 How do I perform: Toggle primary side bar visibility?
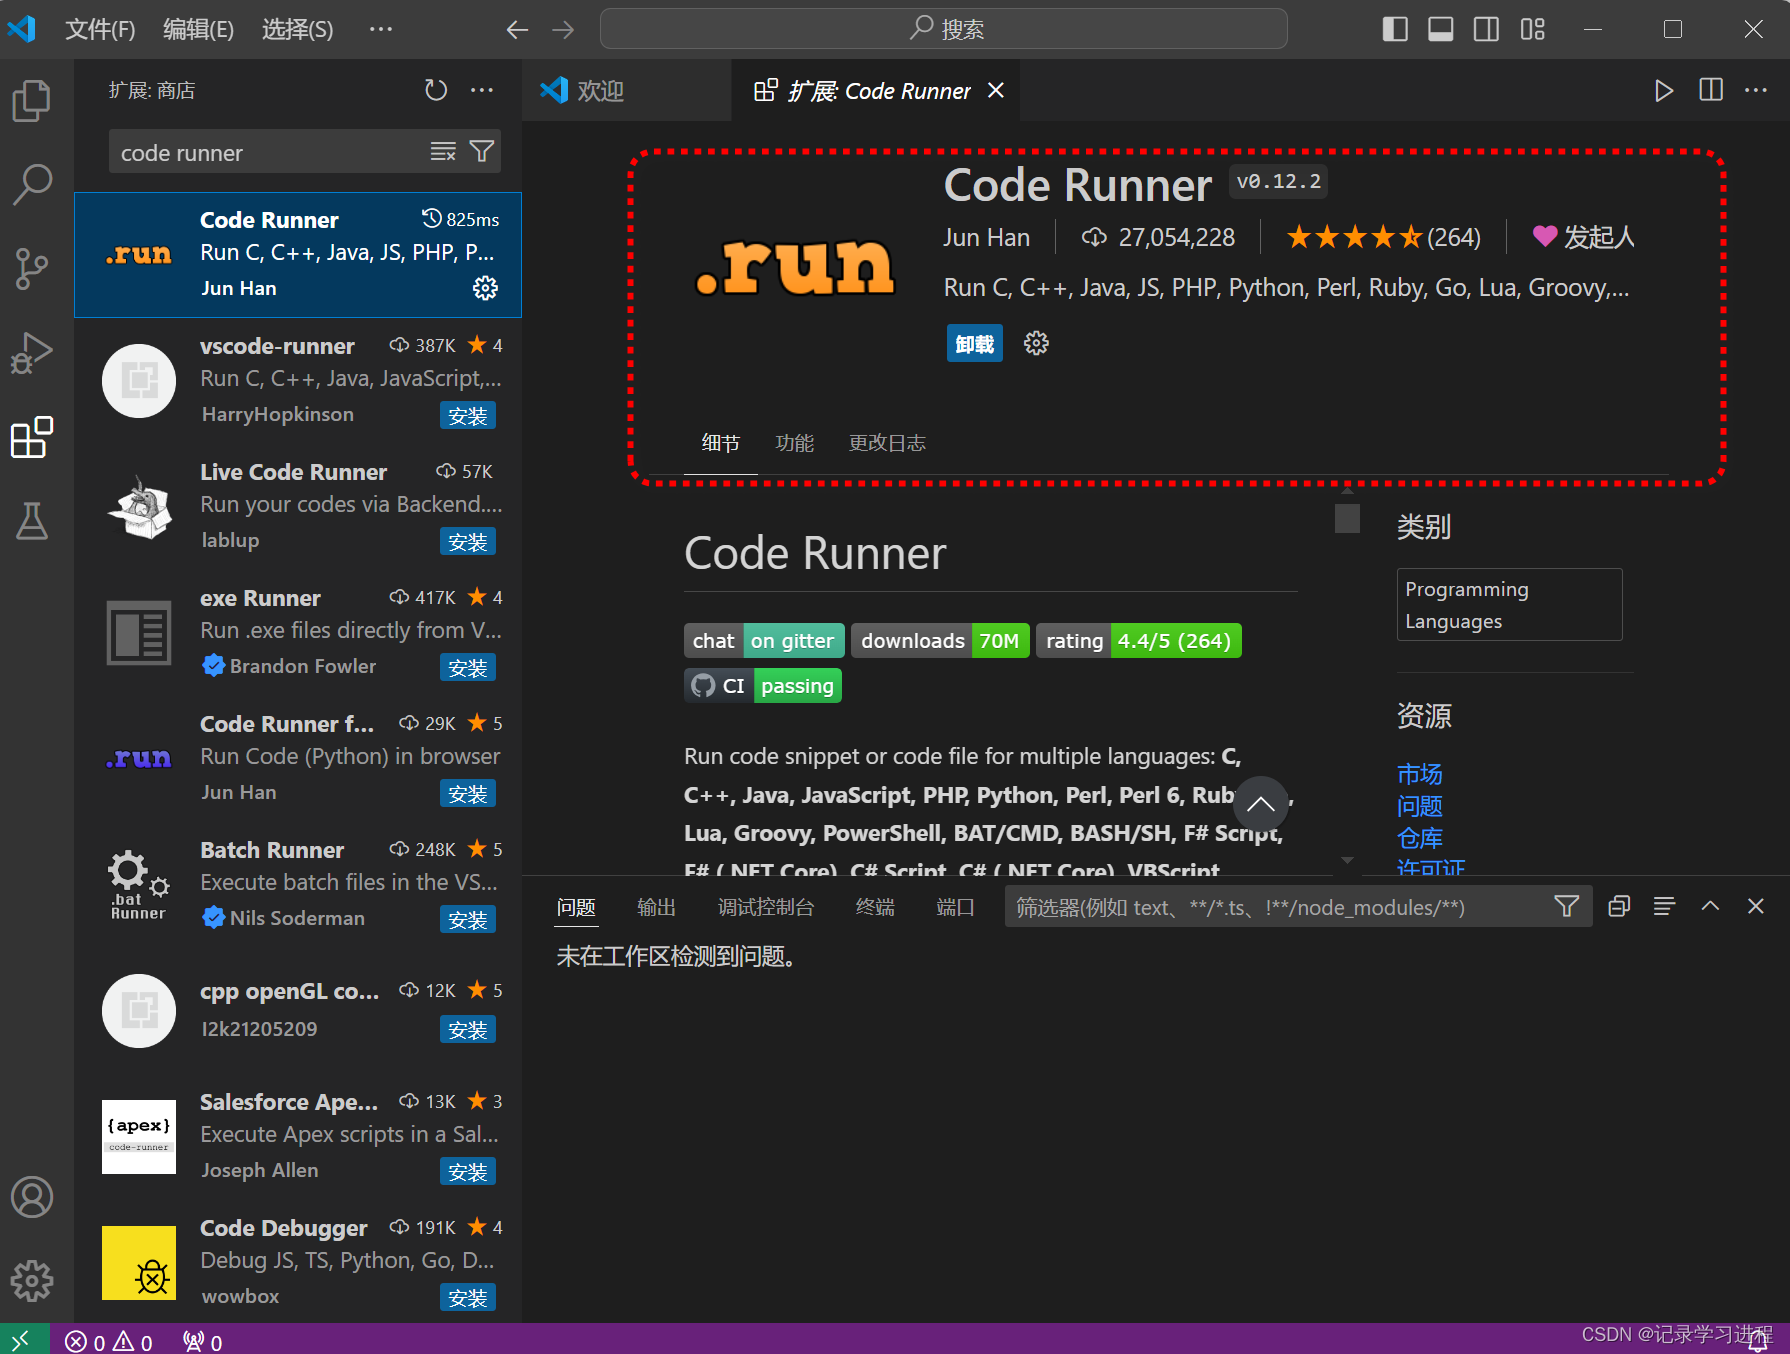tap(1395, 30)
